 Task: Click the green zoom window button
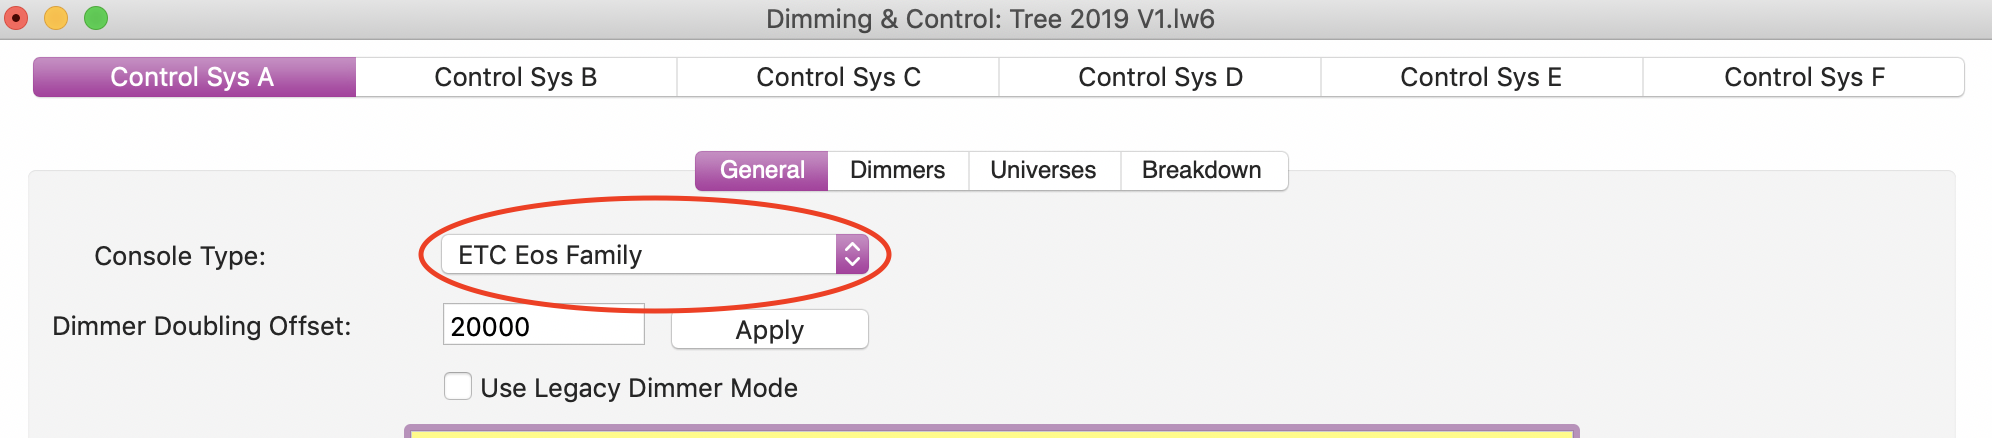(x=96, y=18)
